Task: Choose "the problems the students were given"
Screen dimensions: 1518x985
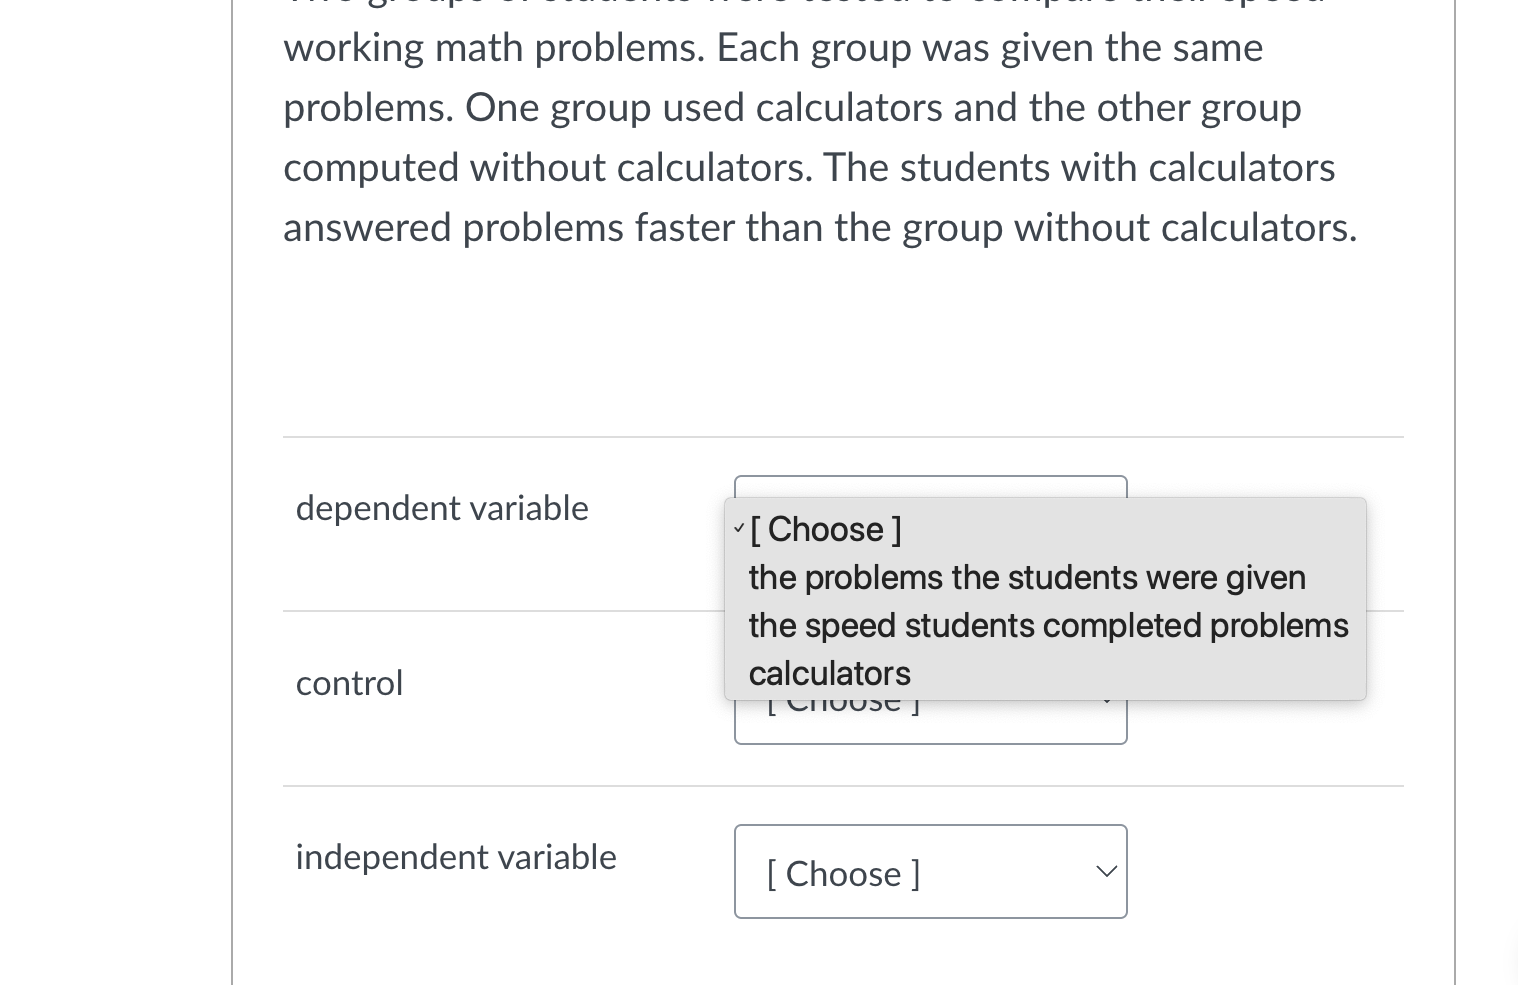Action: click(x=1027, y=578)
